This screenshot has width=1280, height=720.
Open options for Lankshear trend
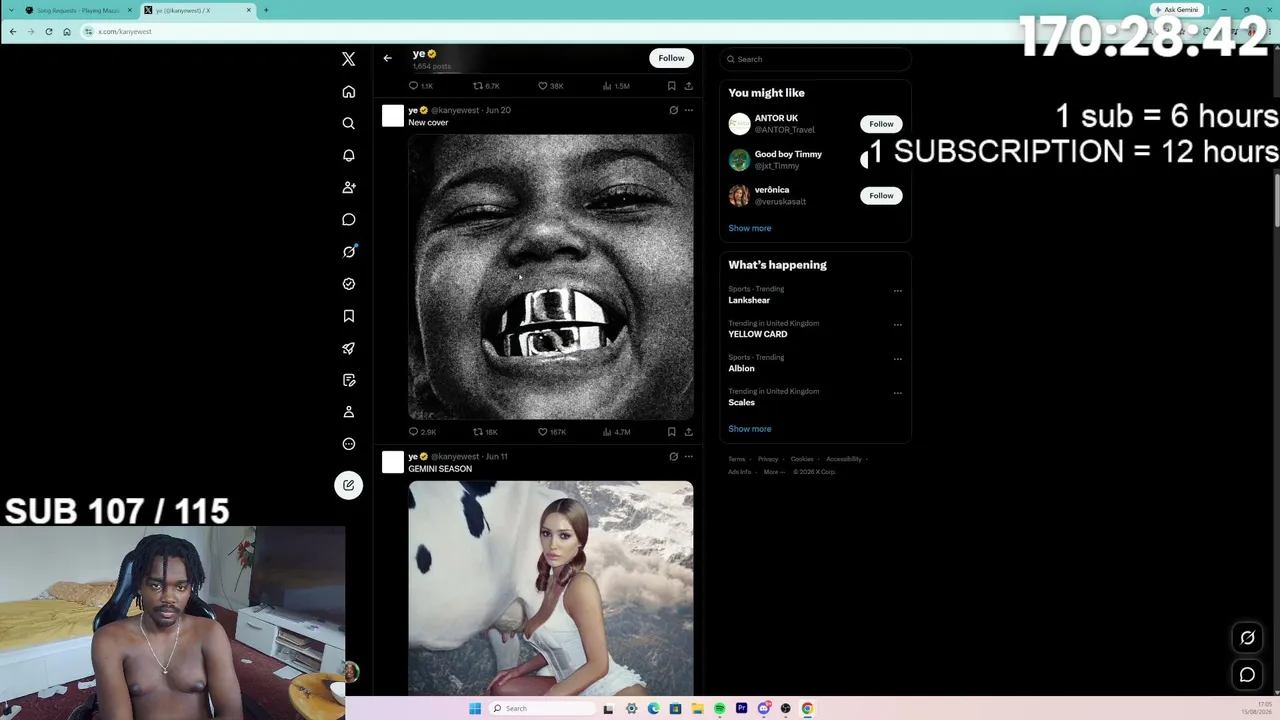pos(897,291)
